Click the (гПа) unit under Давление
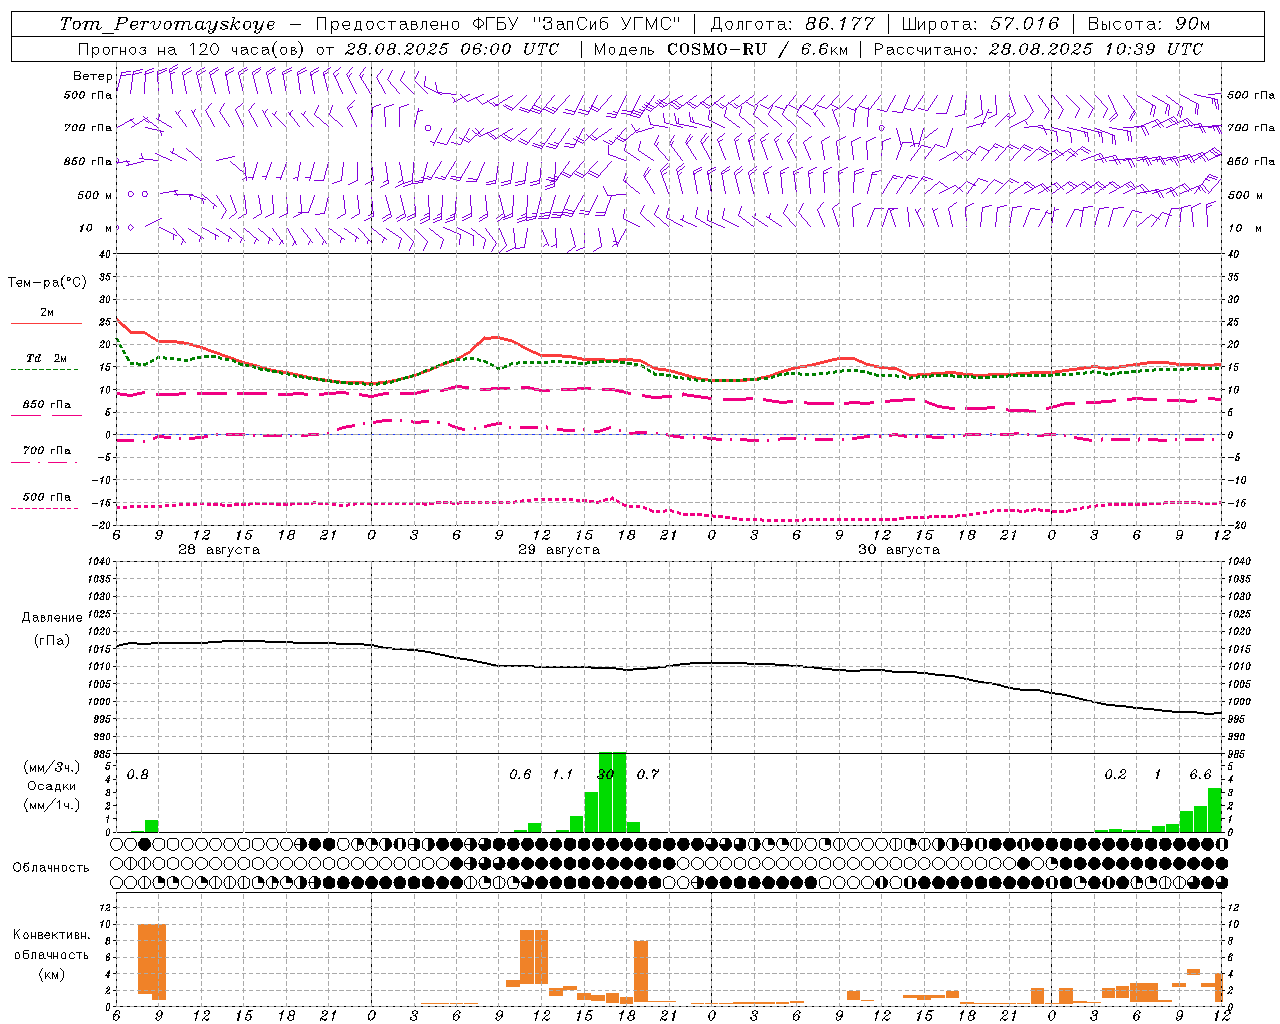Viewport: 1280px width, 1024px height. pos(52,640)
